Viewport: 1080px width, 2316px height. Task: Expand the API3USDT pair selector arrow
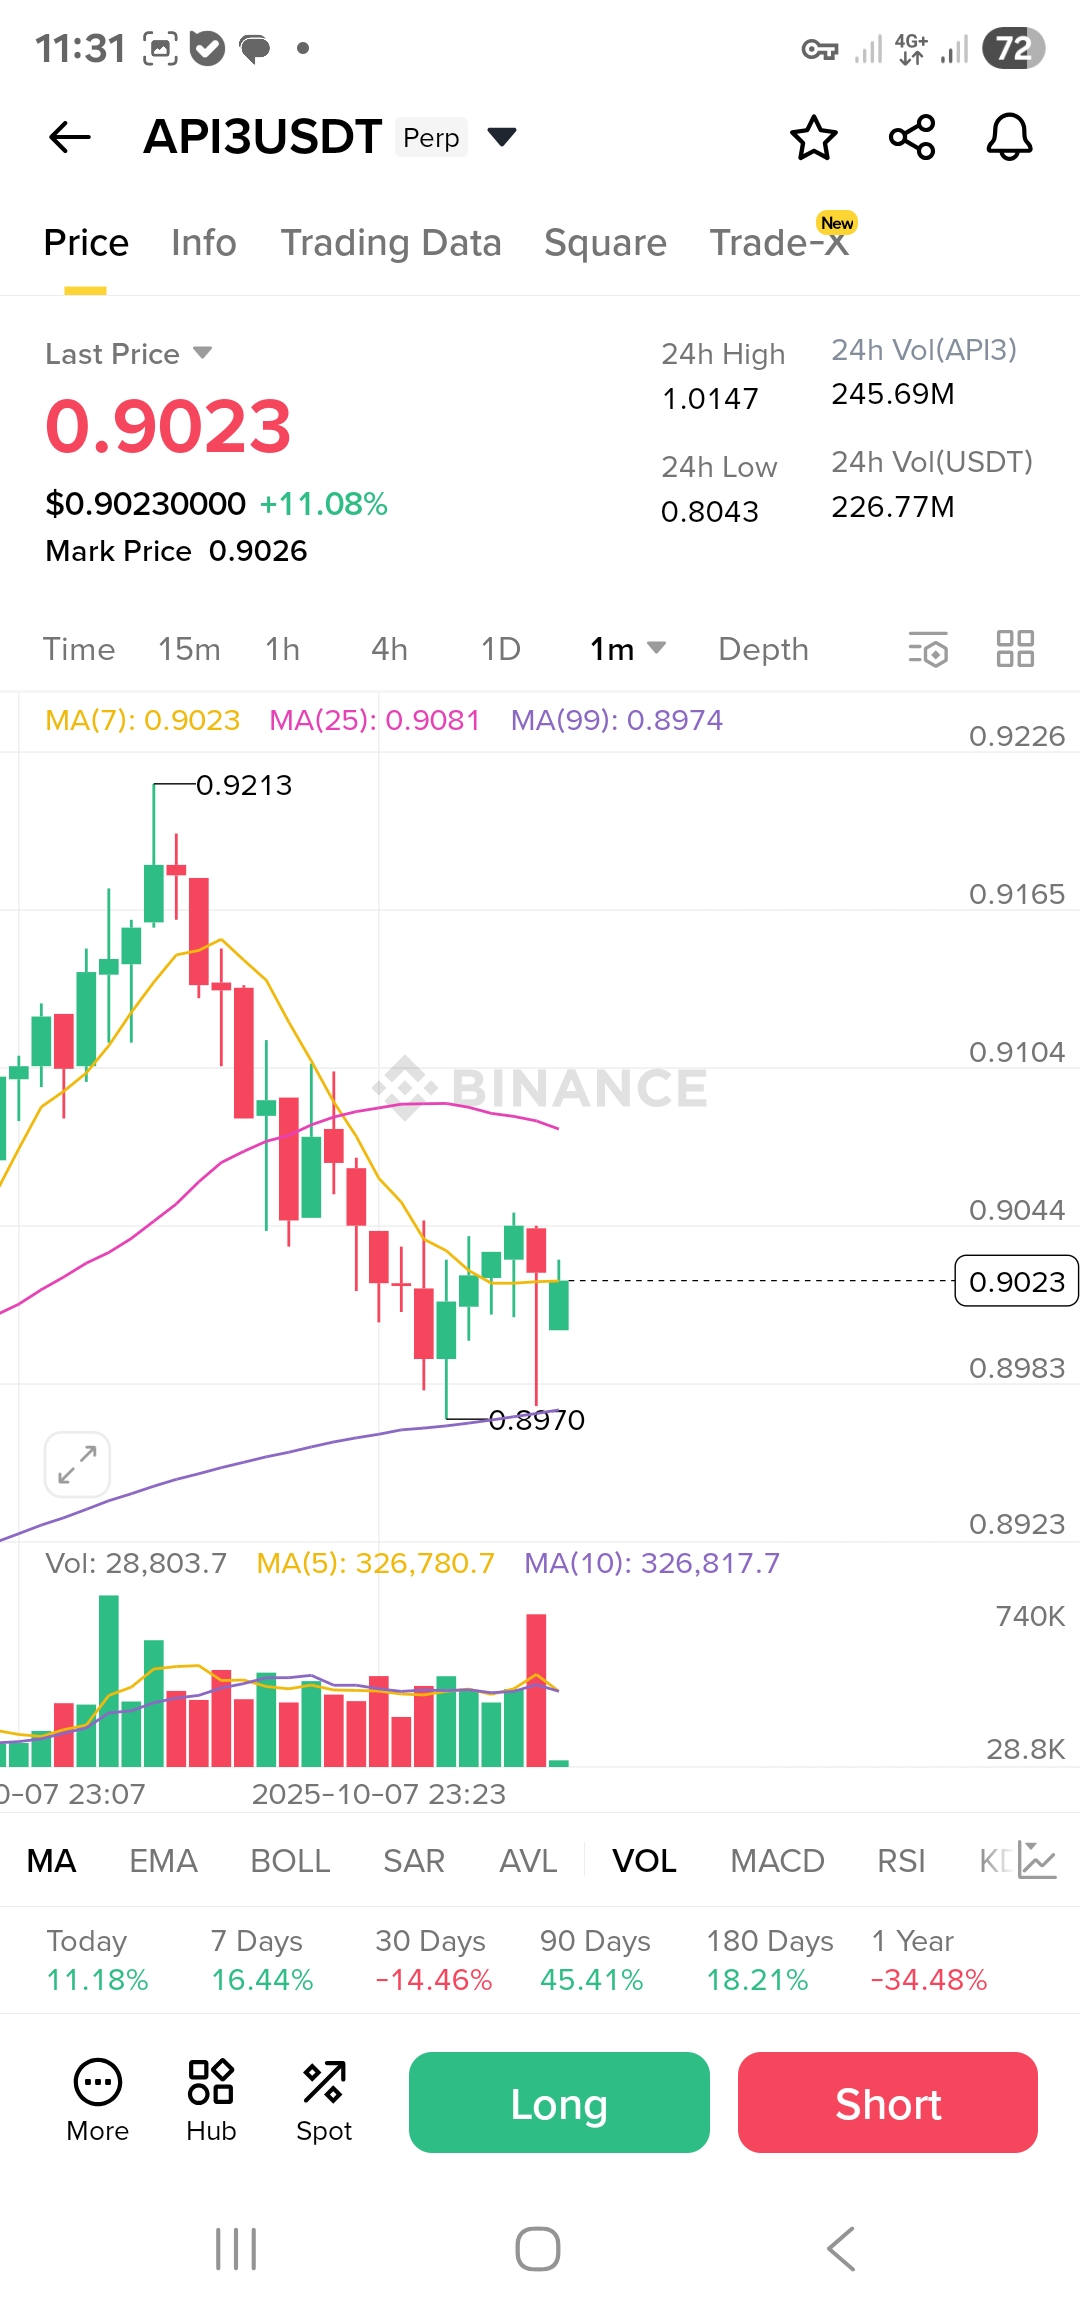501,137
